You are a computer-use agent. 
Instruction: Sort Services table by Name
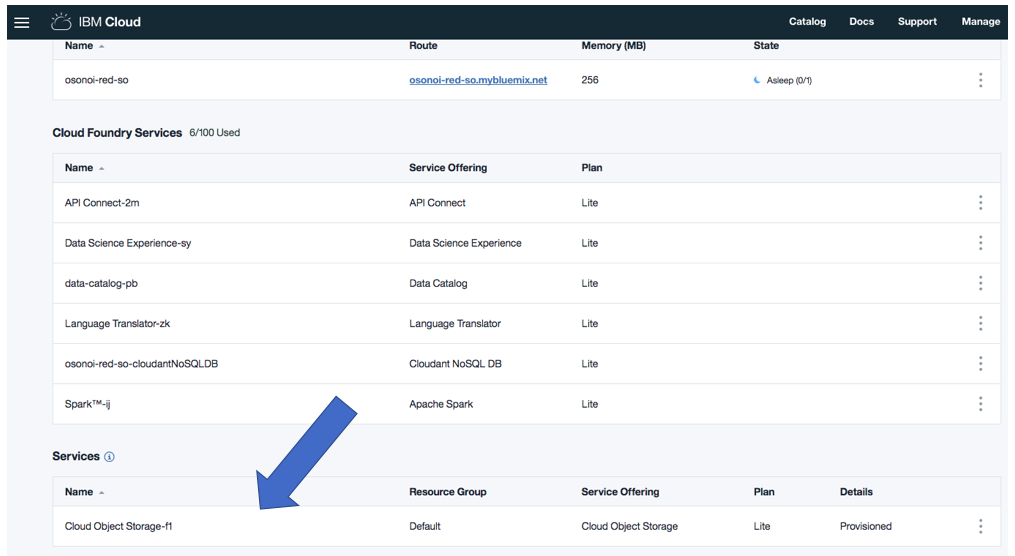pyautogui.click(x=84, y=492)
